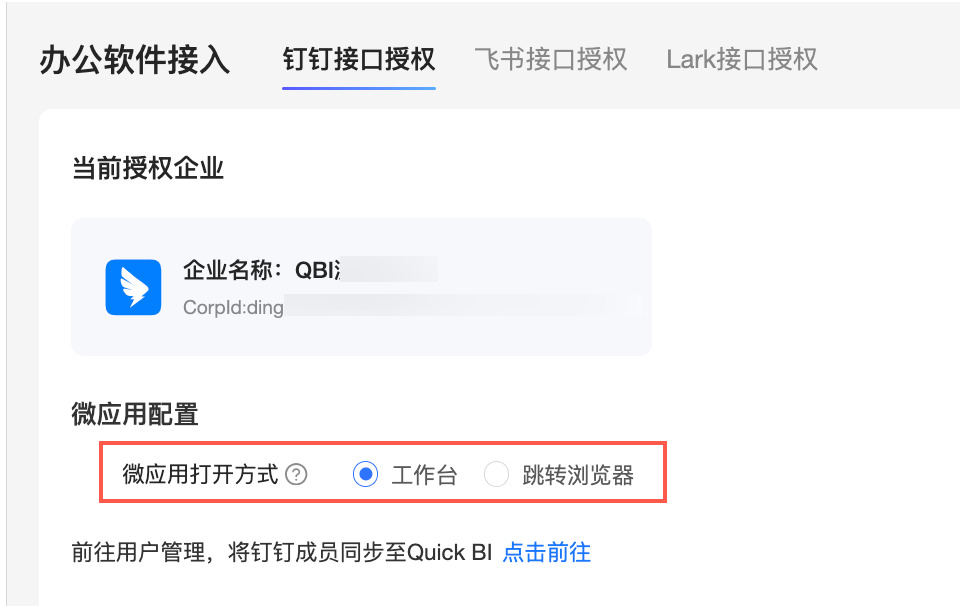Viewport: 960px width, 606px height.
Task: Select the 工作台 radio button
Action: (x=366, y=475)
